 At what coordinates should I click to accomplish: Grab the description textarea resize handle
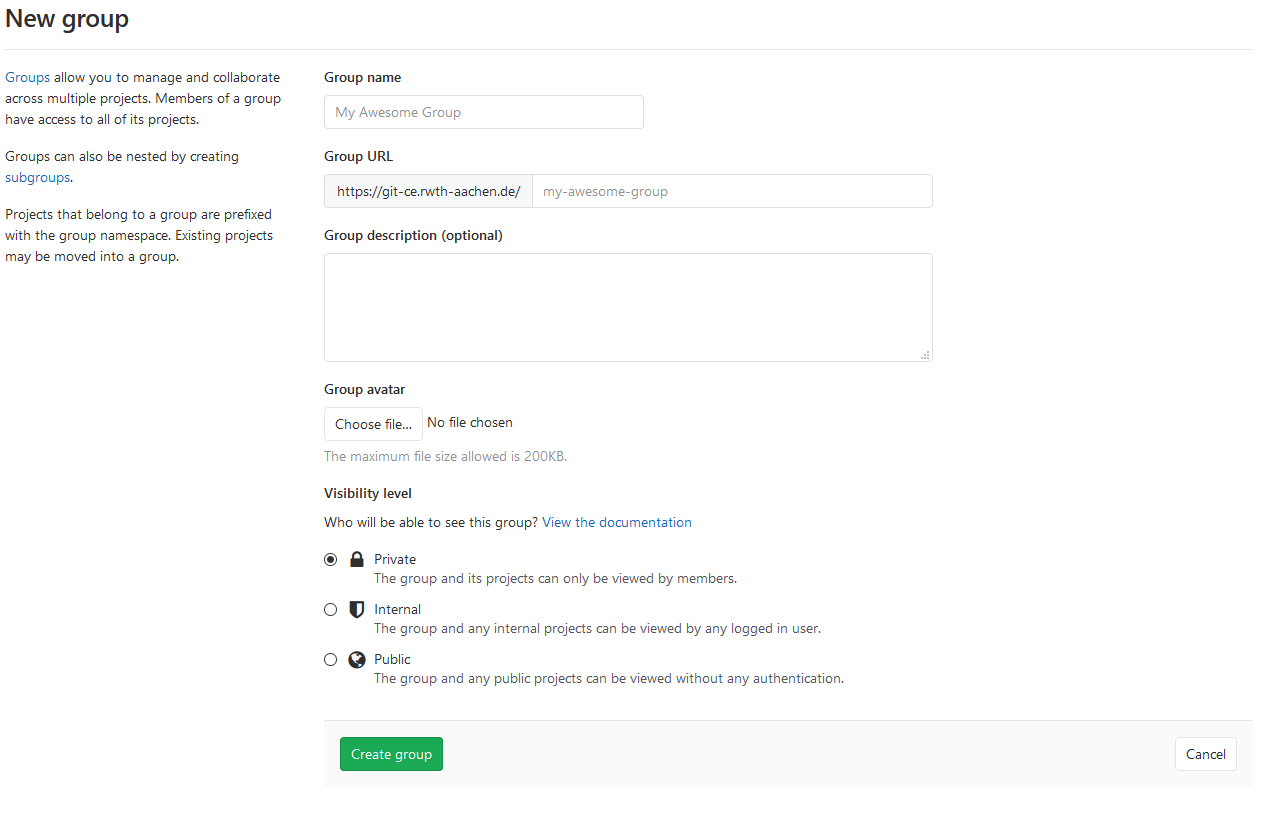pos(925,354)
